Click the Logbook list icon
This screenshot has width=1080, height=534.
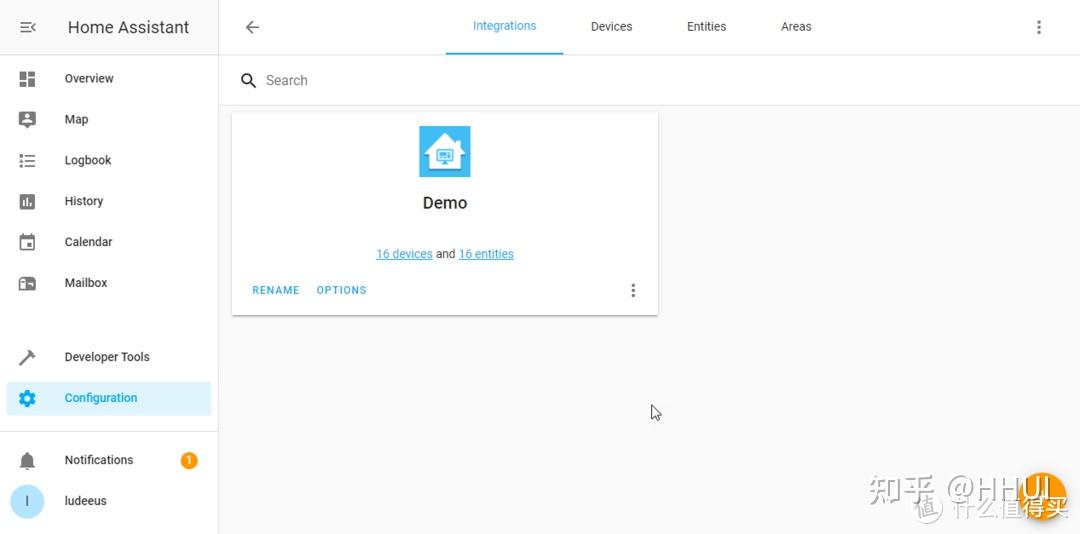point(27,161)
